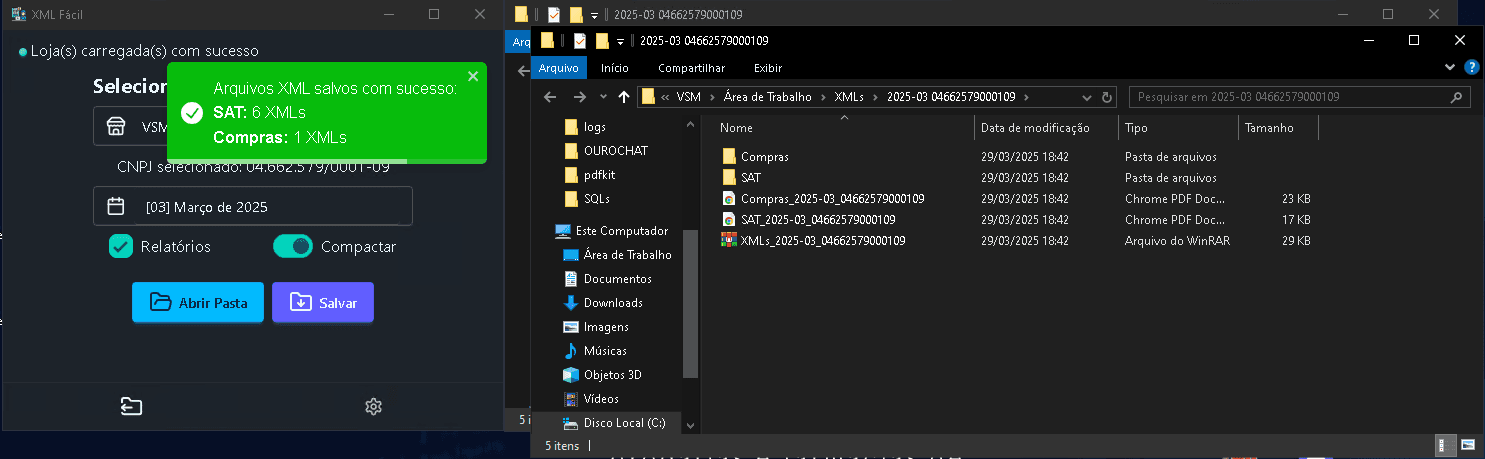The image size is (1485, 459).
Task: Click the logout icon in XML Fácil footer
Action: 131,406
